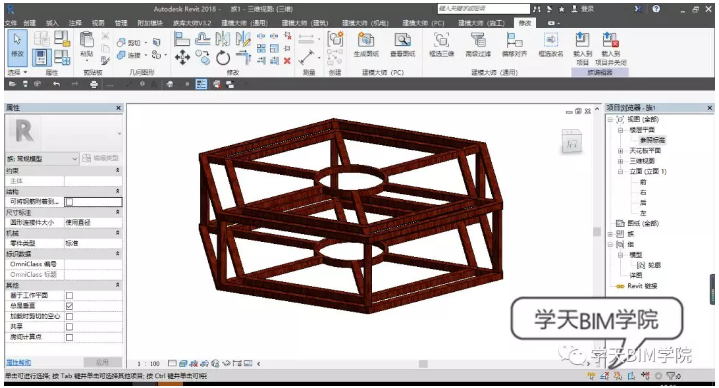Viewport: 719px width, 388px height.
Task: Open the 视图 ribbon tab
Action: point(98,22)
